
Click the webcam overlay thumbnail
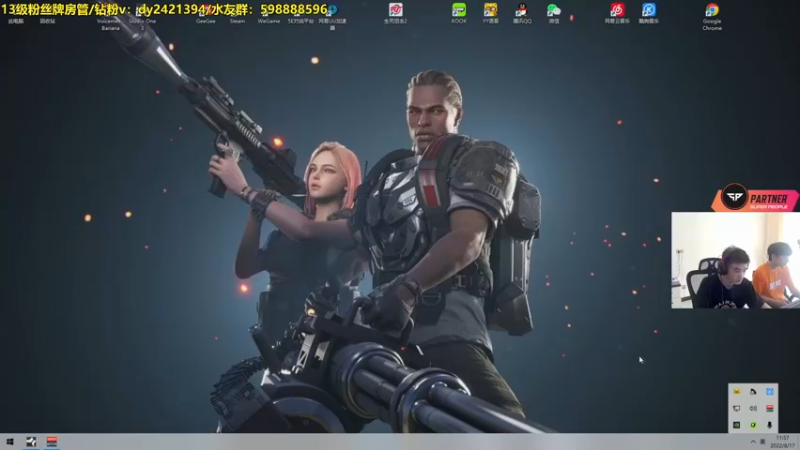click(x=735, y=260)
